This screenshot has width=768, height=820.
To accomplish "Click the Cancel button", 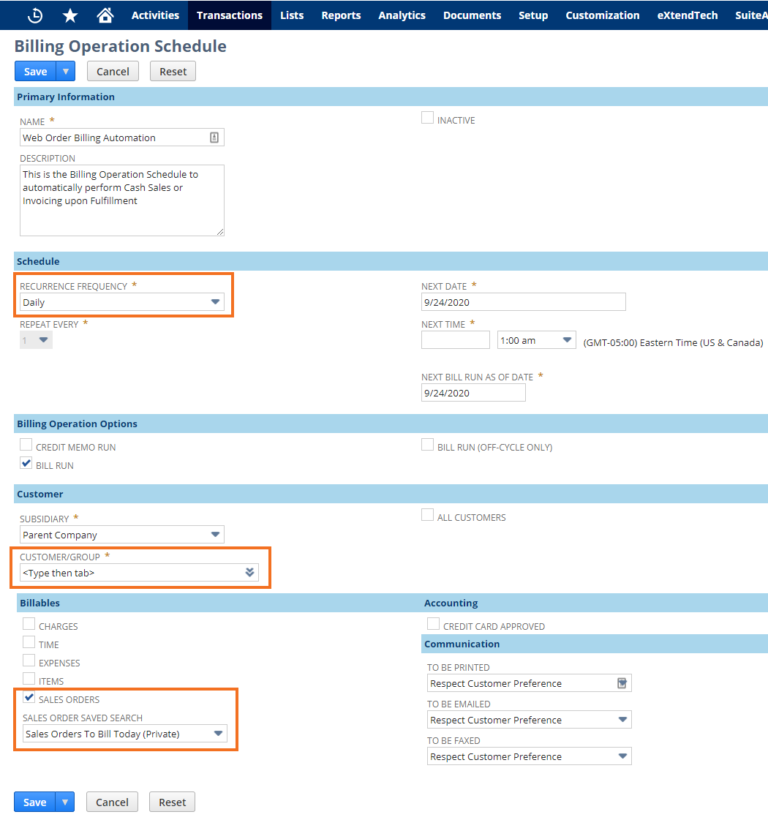I will 112,71.
